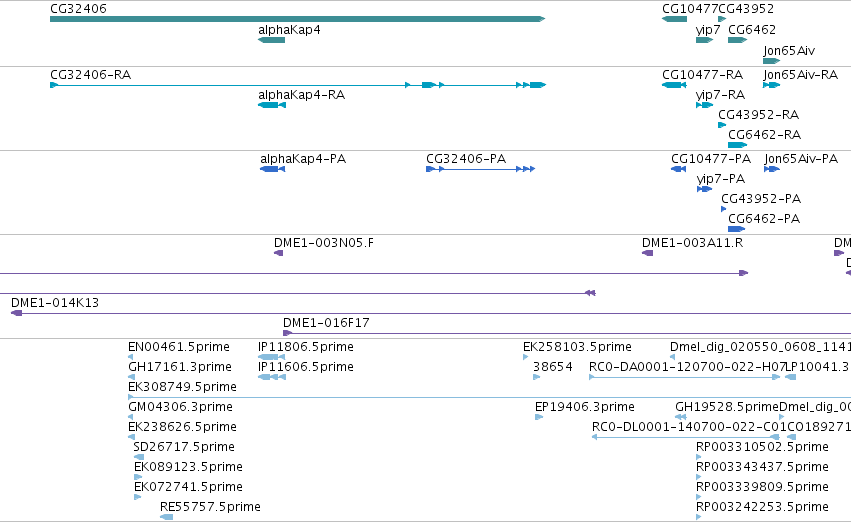
Task: Click the alphaKap4 gene arrow glyph
Action: [271, 40]
